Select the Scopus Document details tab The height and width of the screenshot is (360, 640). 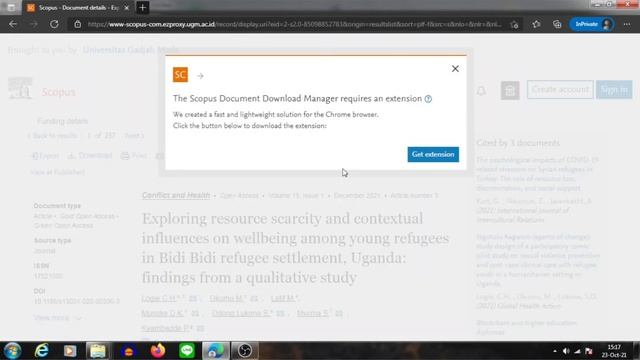tap(78, 7)
